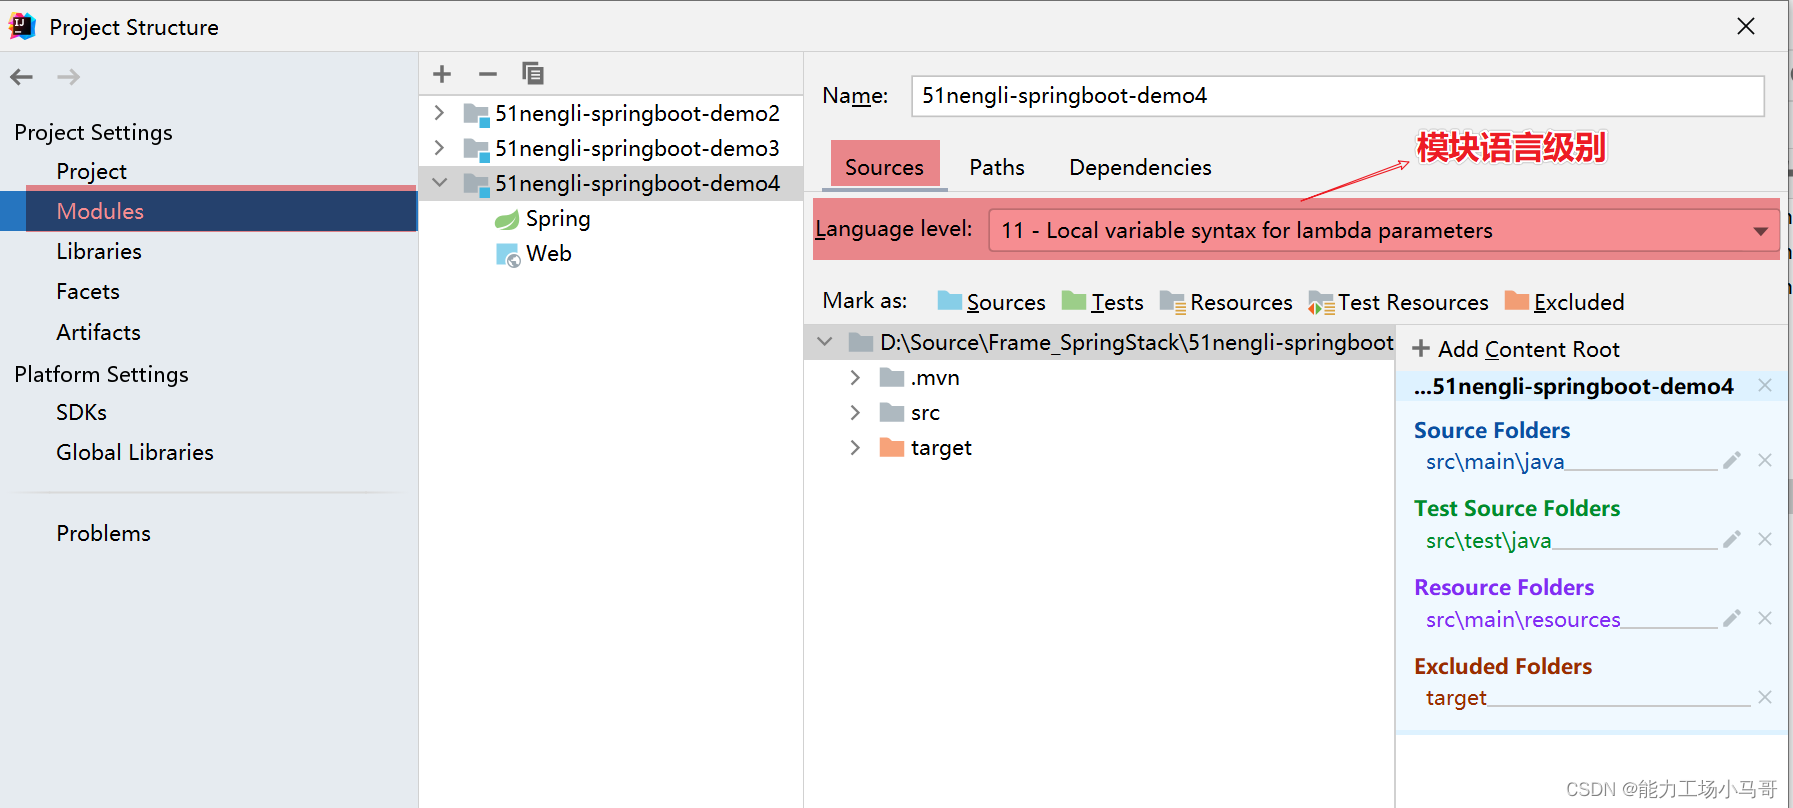This screenshot has width=1793, height=808.
Task: Select the target excluded folder entry
Action: tap(1456, 698)
